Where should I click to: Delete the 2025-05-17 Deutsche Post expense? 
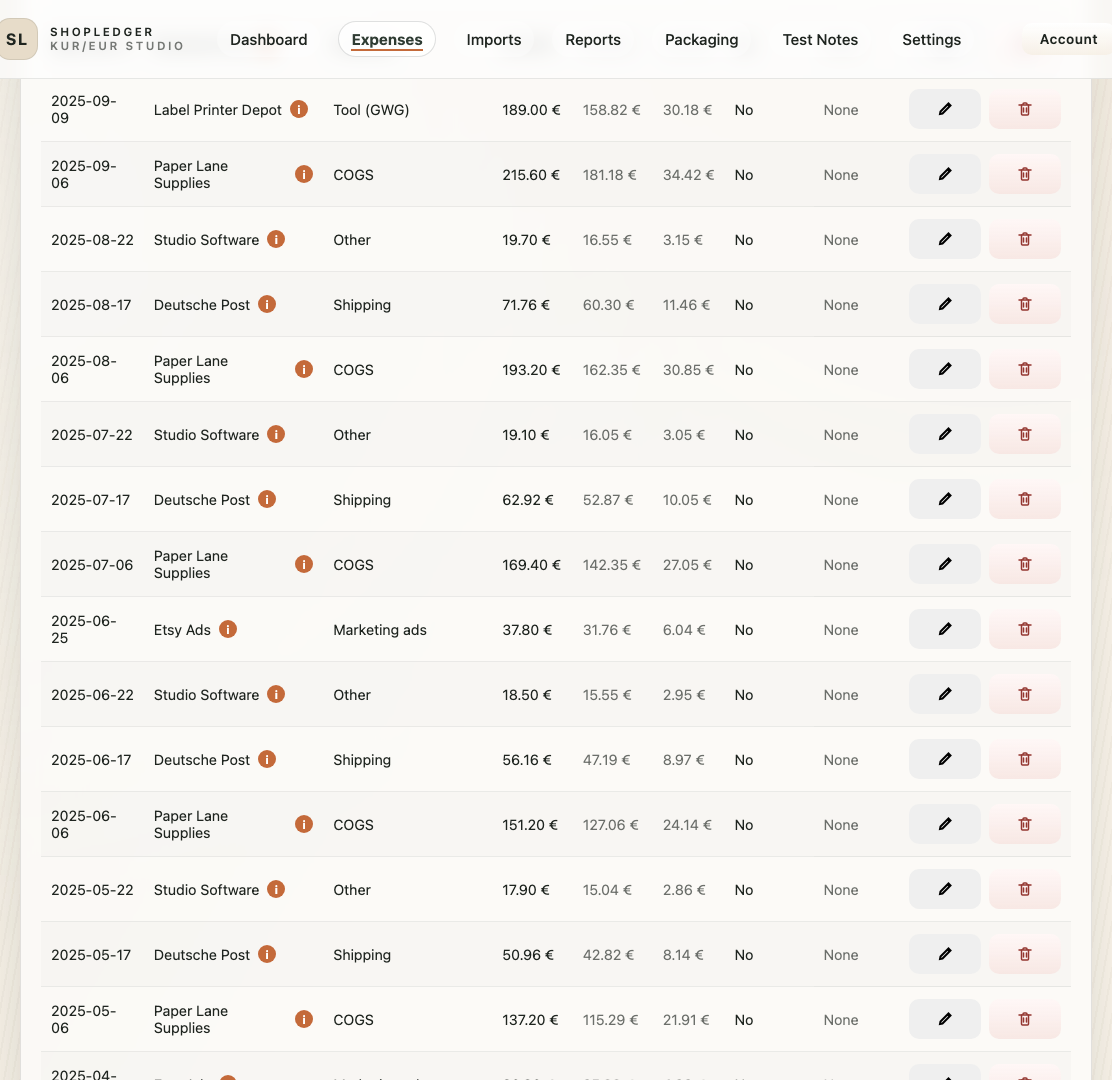pos(1024,954)
